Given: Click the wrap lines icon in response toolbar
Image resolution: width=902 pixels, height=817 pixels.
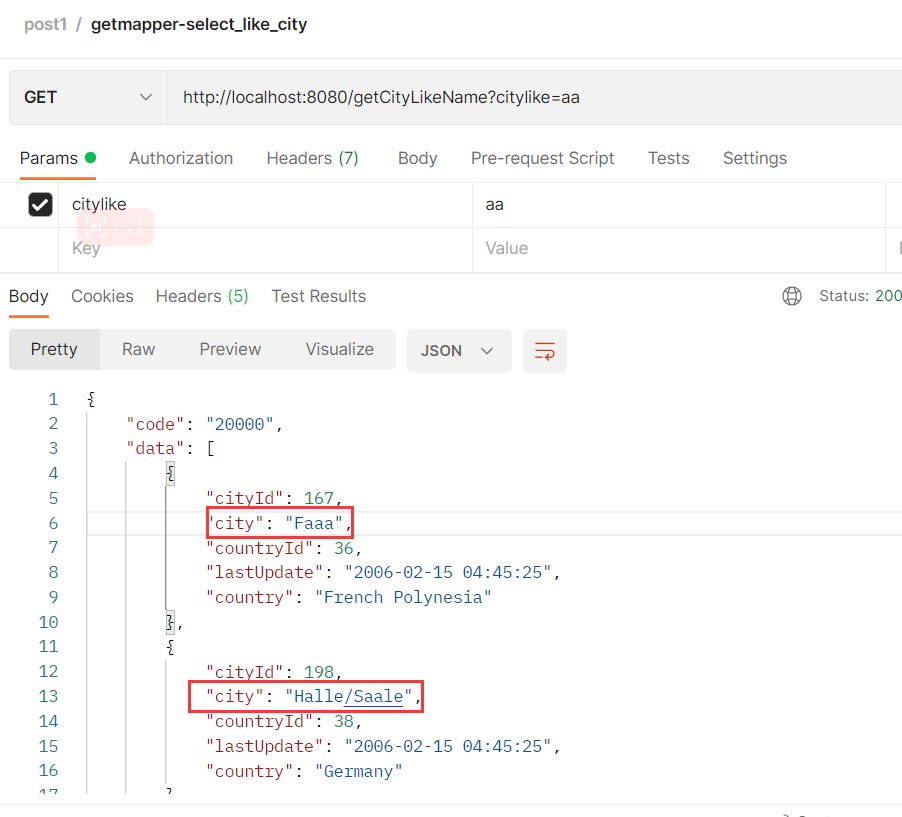Looking at the screenshot, I should 545,351.
